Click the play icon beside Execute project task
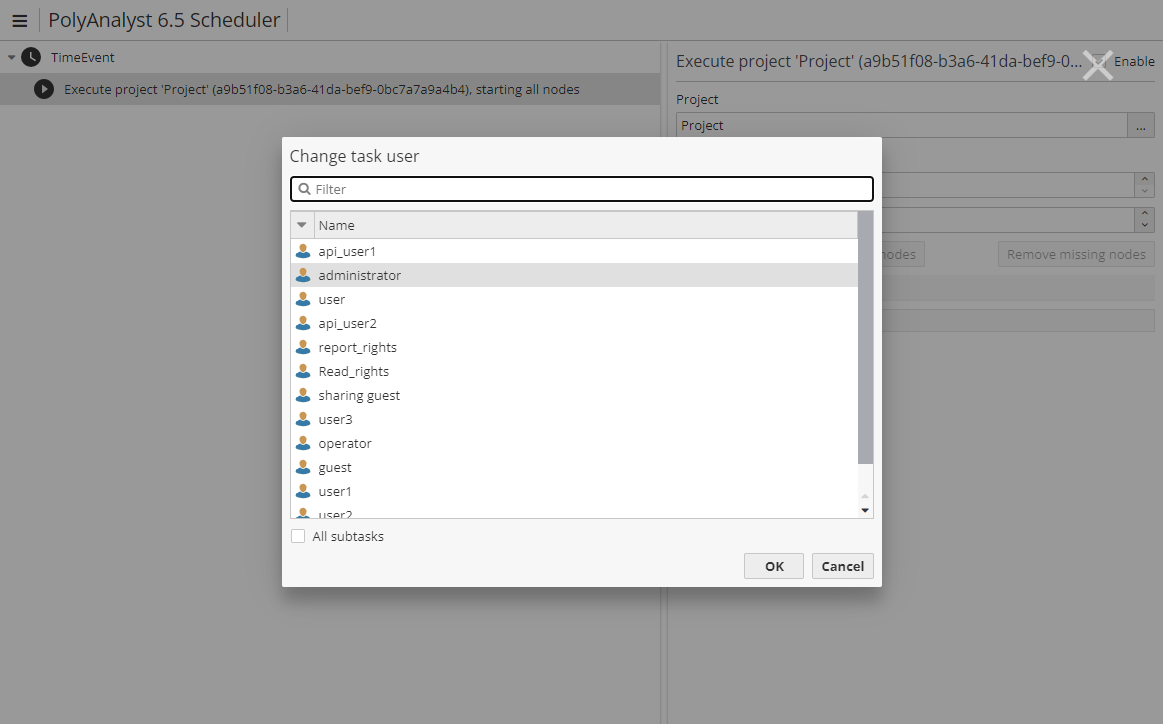The height and width of the screenshot is (724, 1163). pos(44,89)
